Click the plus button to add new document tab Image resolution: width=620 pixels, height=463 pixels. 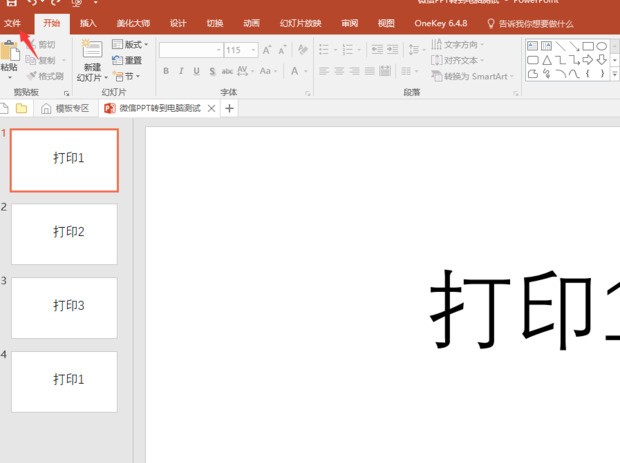click(229, 108)
